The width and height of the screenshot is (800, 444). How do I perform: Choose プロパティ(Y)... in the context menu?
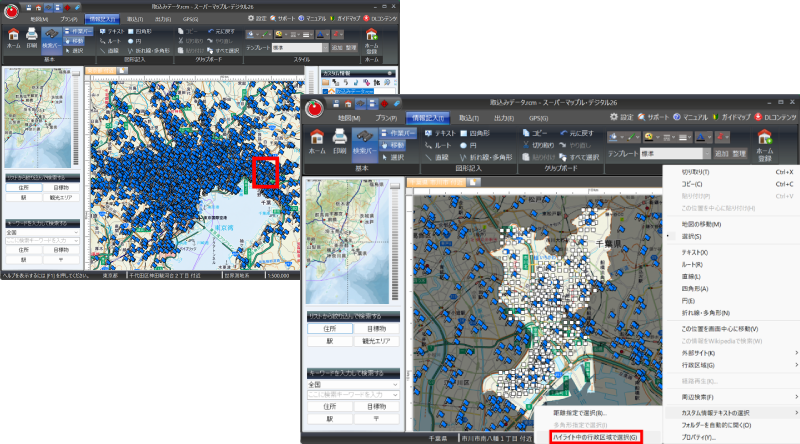click(x=698, y=437)
